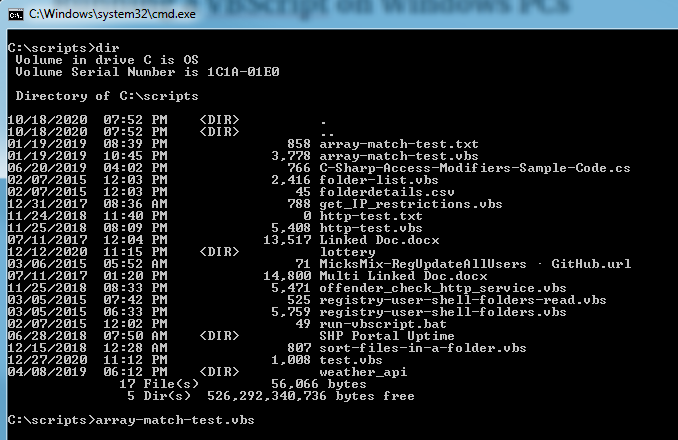Click MicksMix-RegUpdateAllUsers GitHub.url file name

click(475, 264)
